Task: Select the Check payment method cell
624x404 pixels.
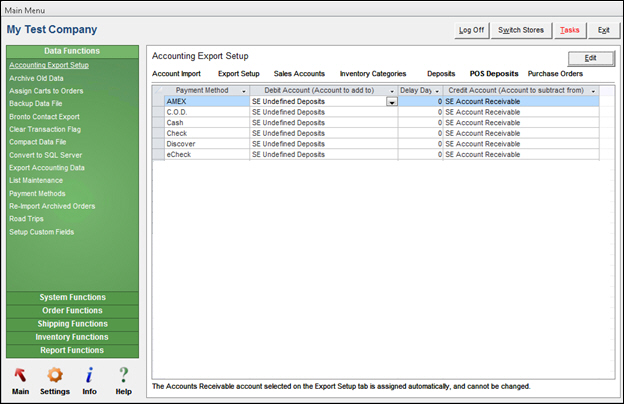Action: tap(207, 133)
